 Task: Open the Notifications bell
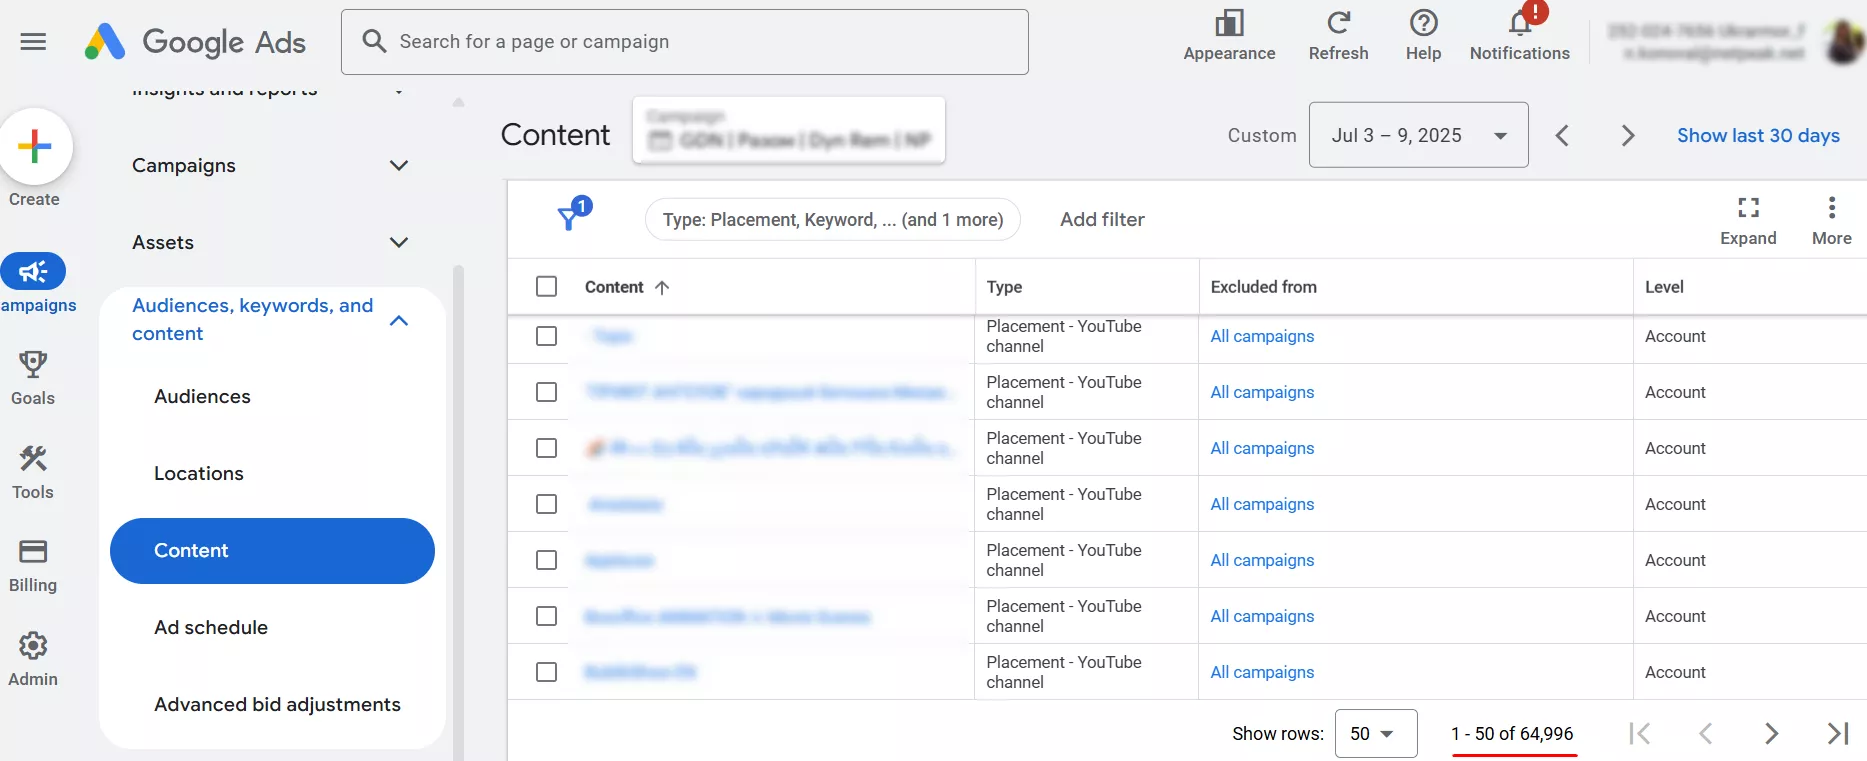(1519, 24)
